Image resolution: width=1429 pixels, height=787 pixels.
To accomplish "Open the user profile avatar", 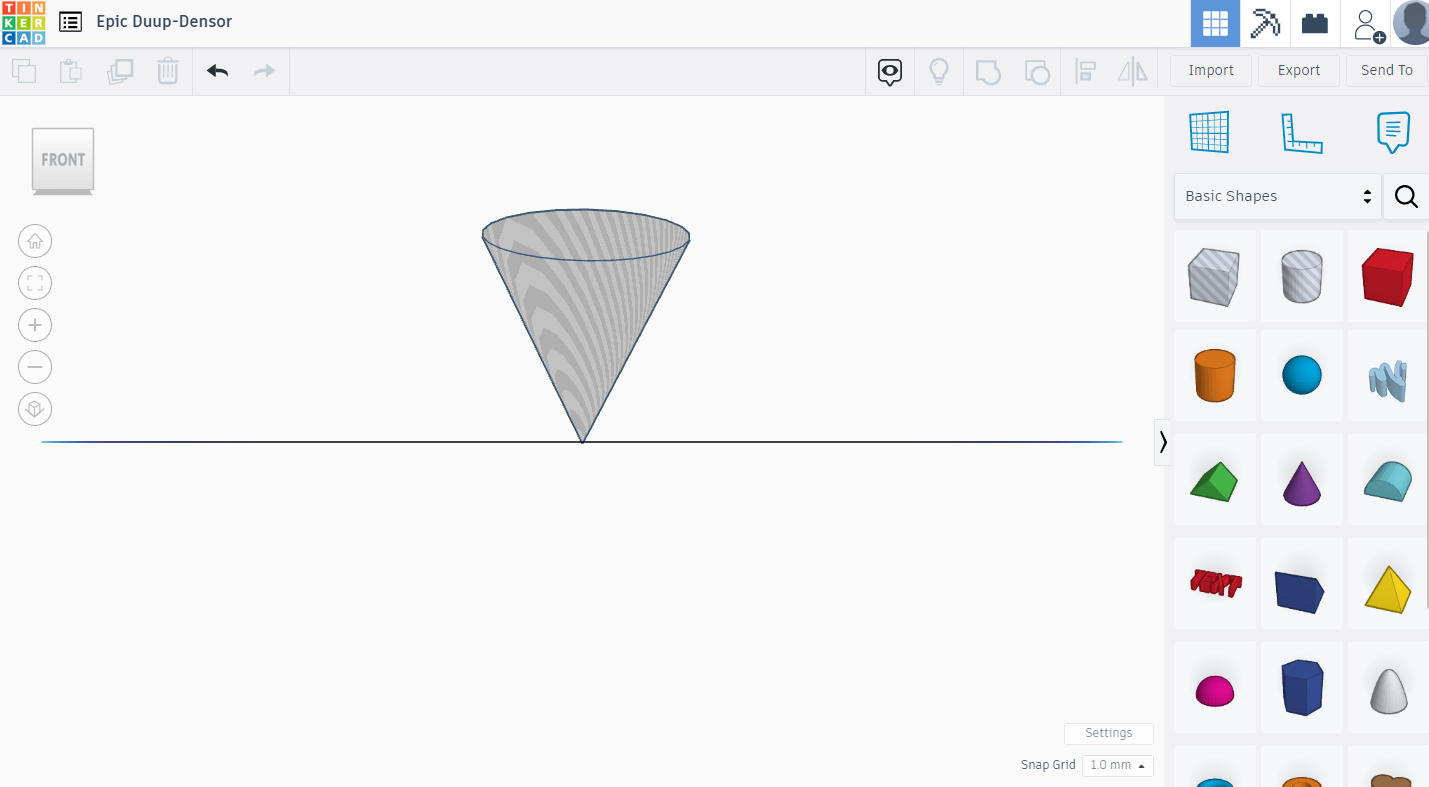I will coord(1411,23).
